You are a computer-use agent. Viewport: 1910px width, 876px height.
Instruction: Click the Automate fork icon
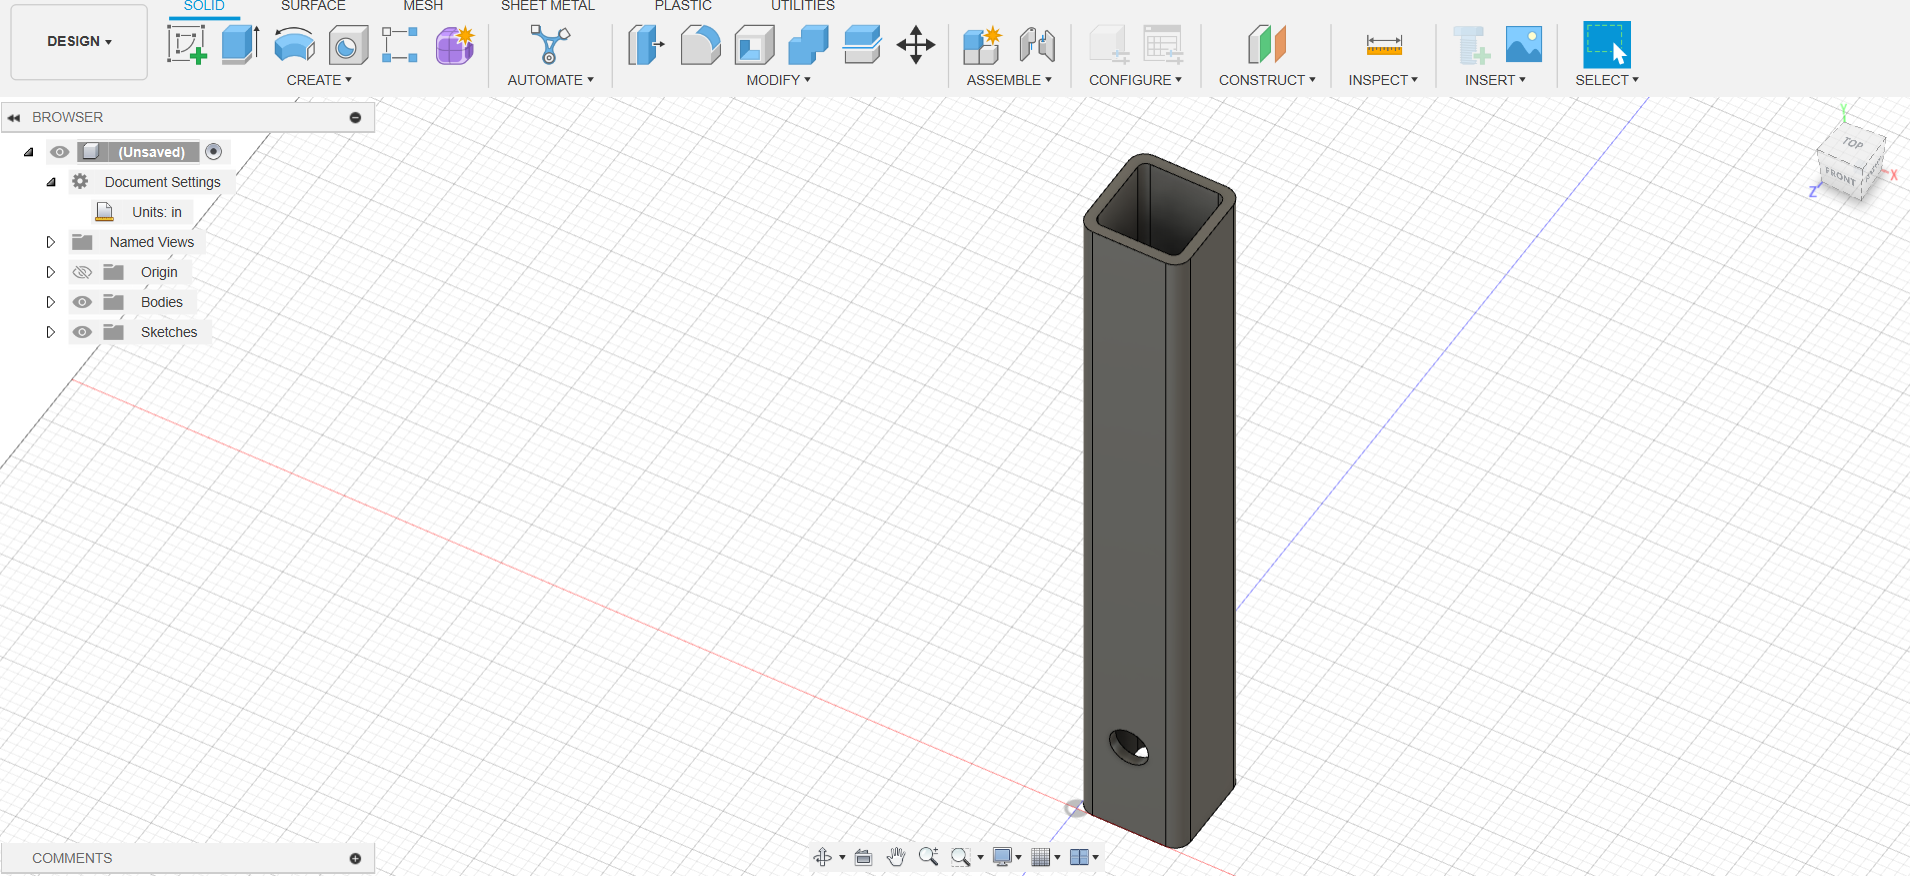point(550,45)
